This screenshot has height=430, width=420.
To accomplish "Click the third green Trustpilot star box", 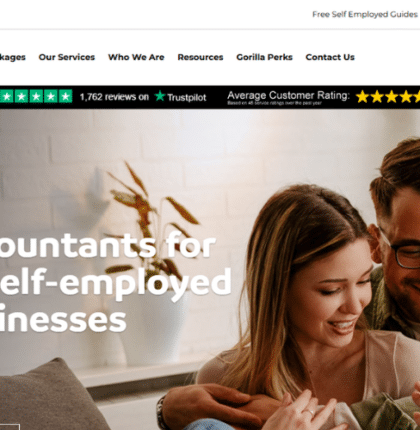I will tap(36, 96).
